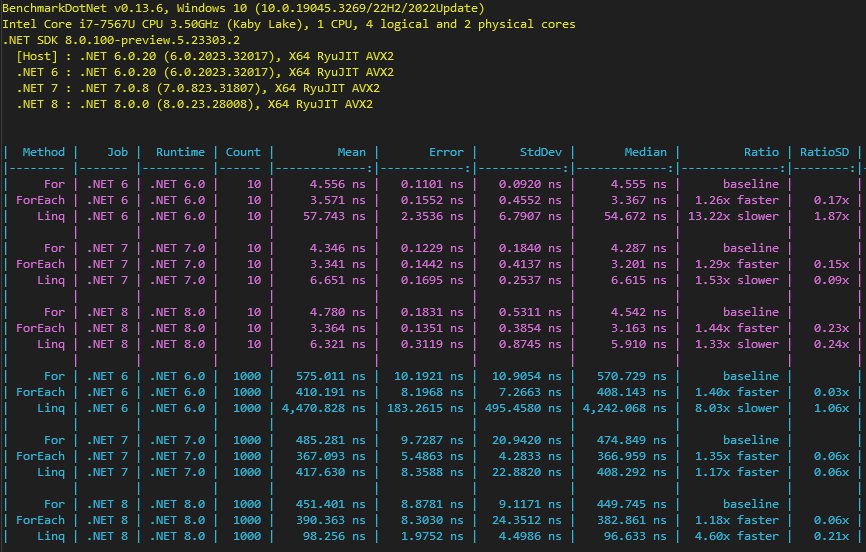Click the .NET SDK 8.0.100-preview.5.23303.2 line
Viewport: 866px width, 552px height.
click(121, 40)
